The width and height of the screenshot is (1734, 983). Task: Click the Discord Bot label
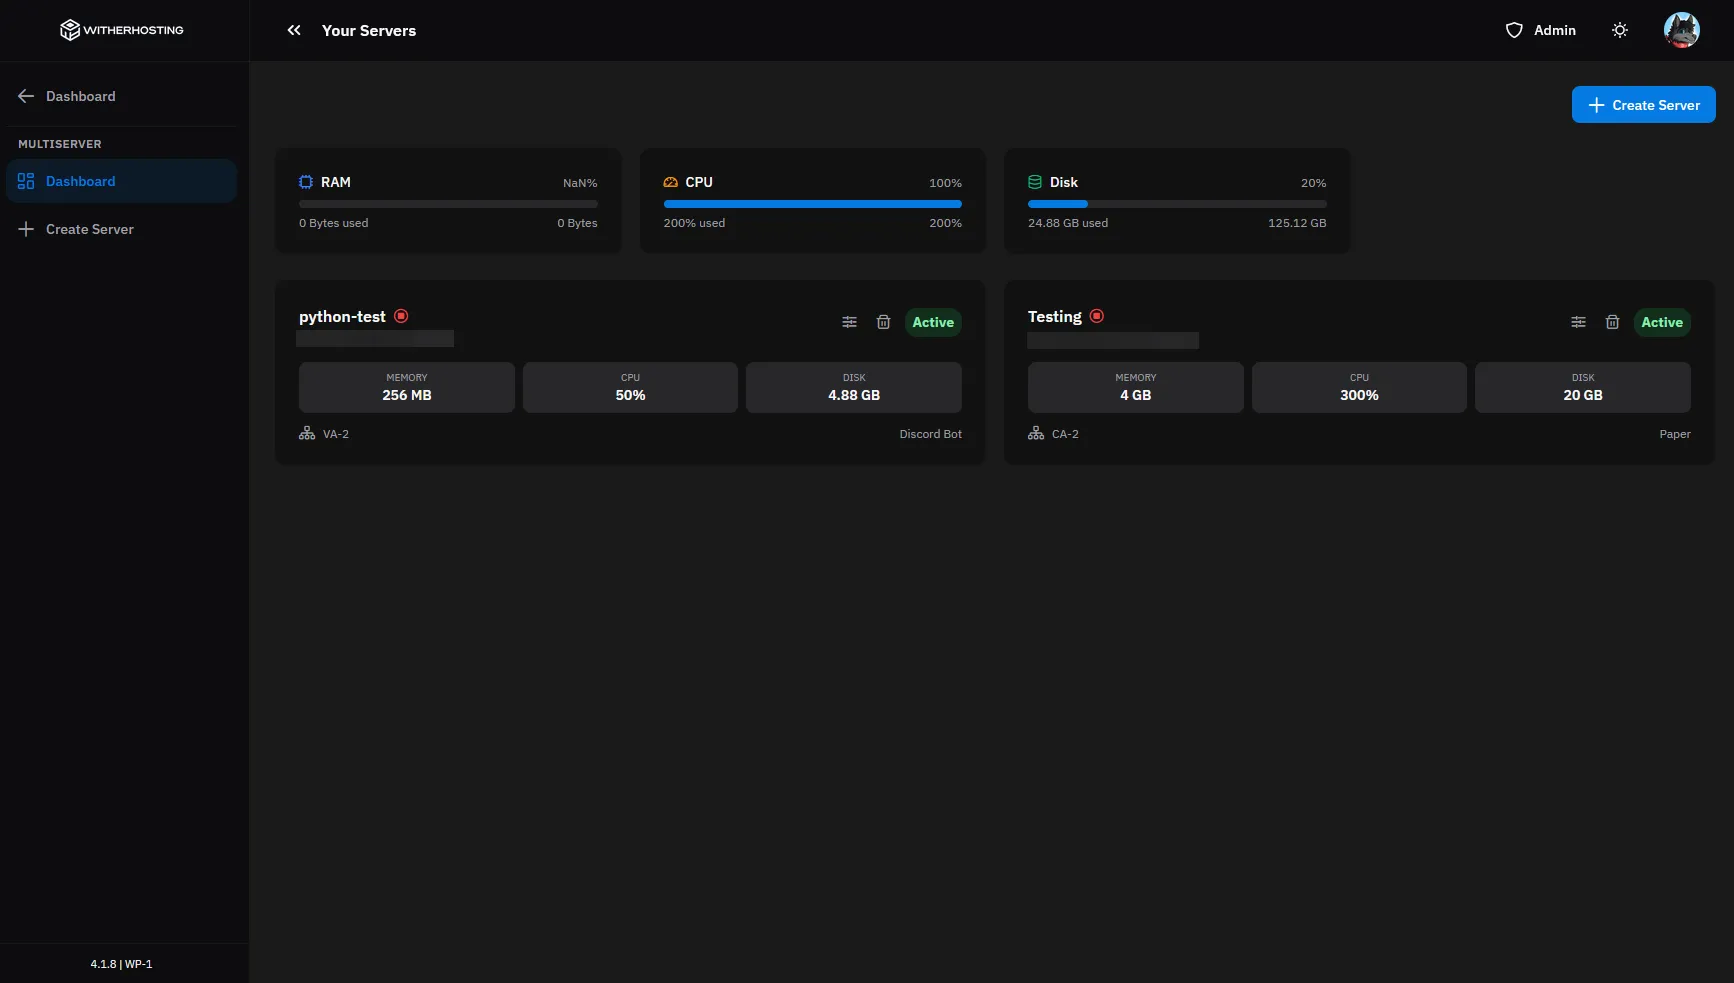[x=930, y=434]
